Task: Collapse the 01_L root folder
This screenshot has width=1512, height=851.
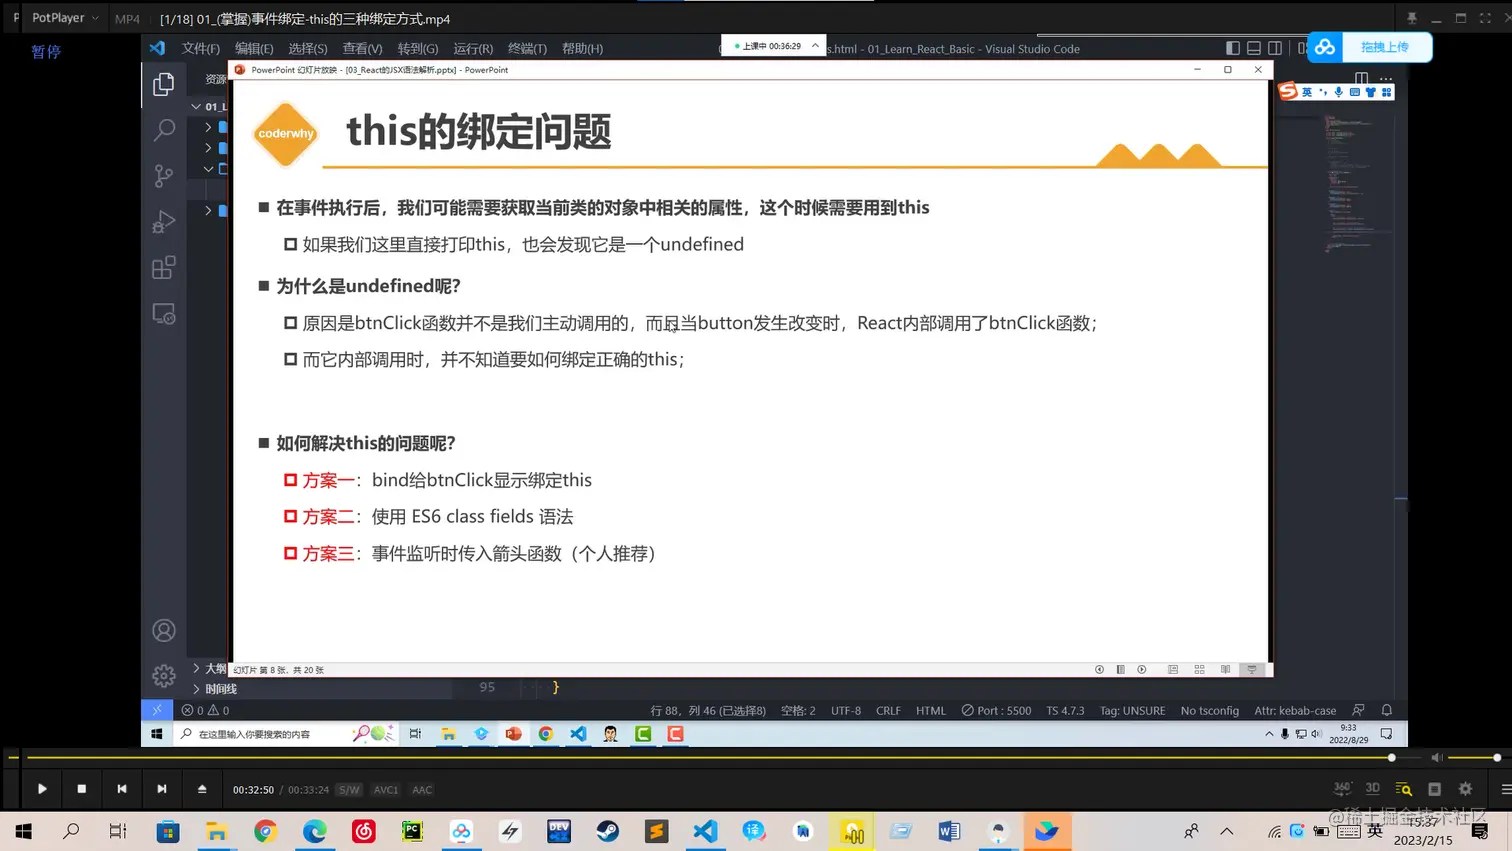Action: [196, 106]
